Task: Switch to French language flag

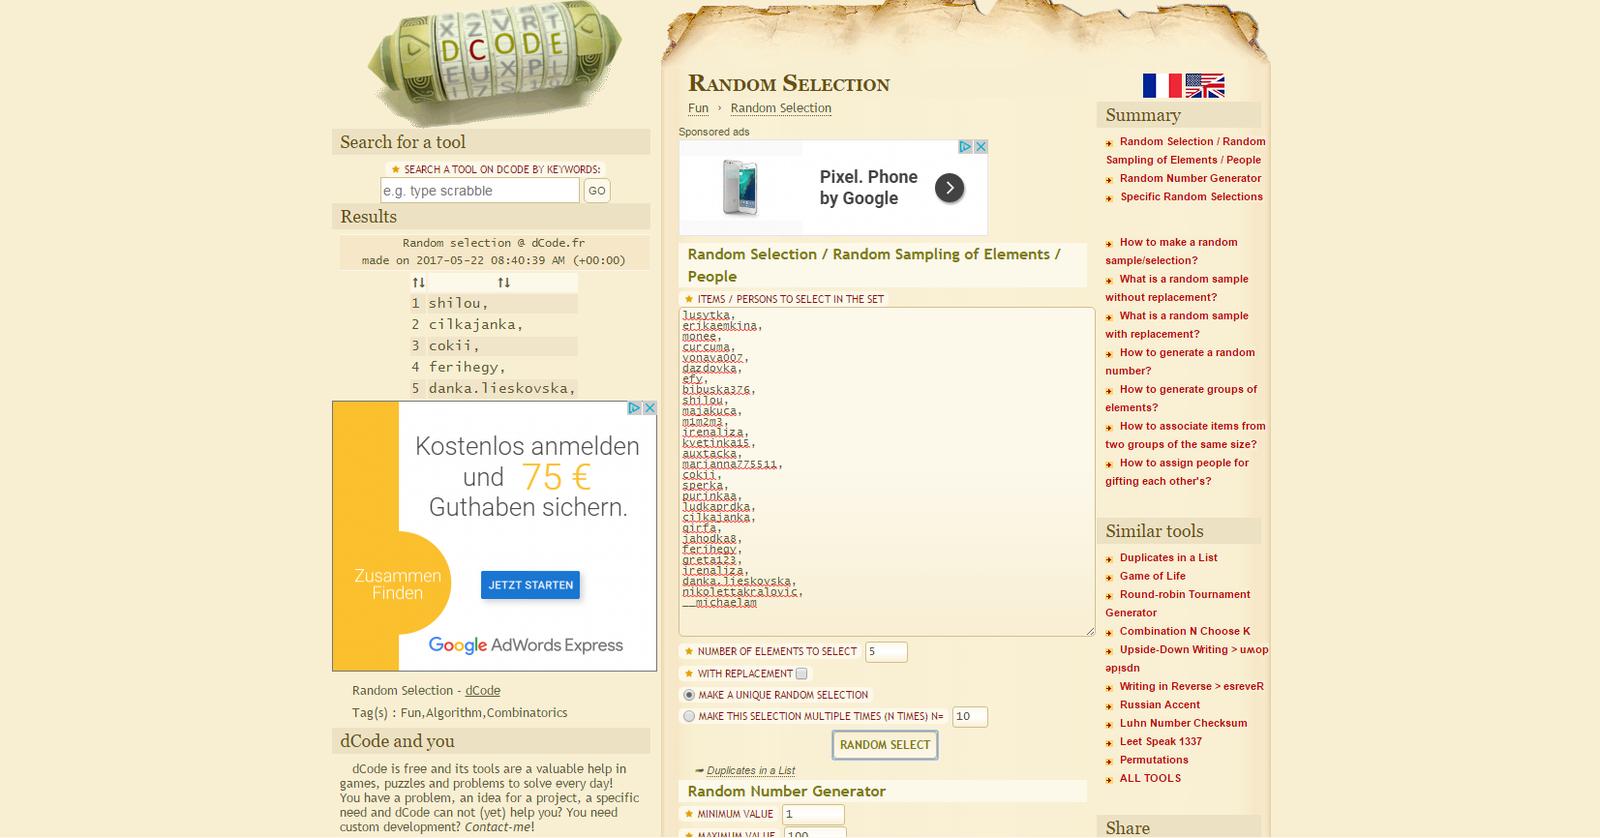Action: [x=1161, y=86]
